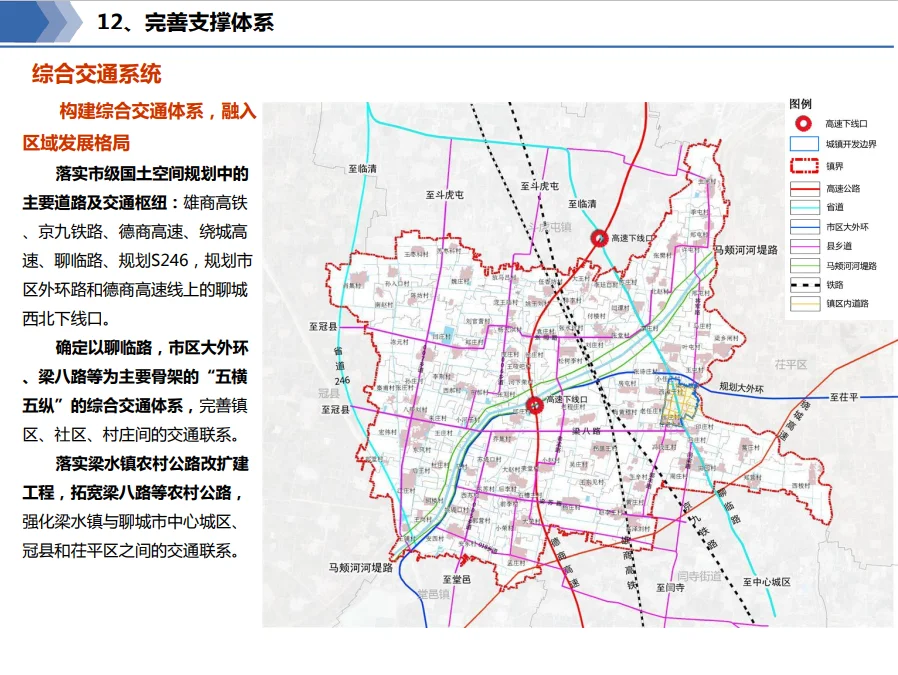
Task: Click the 图例 legend title
Action: click(x=800, y=104)
